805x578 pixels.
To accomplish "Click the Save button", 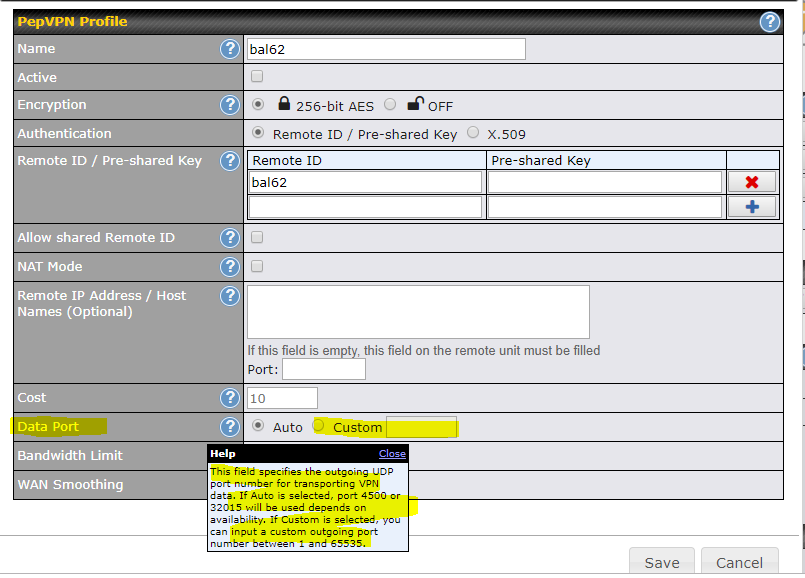I will pos(662,563).
